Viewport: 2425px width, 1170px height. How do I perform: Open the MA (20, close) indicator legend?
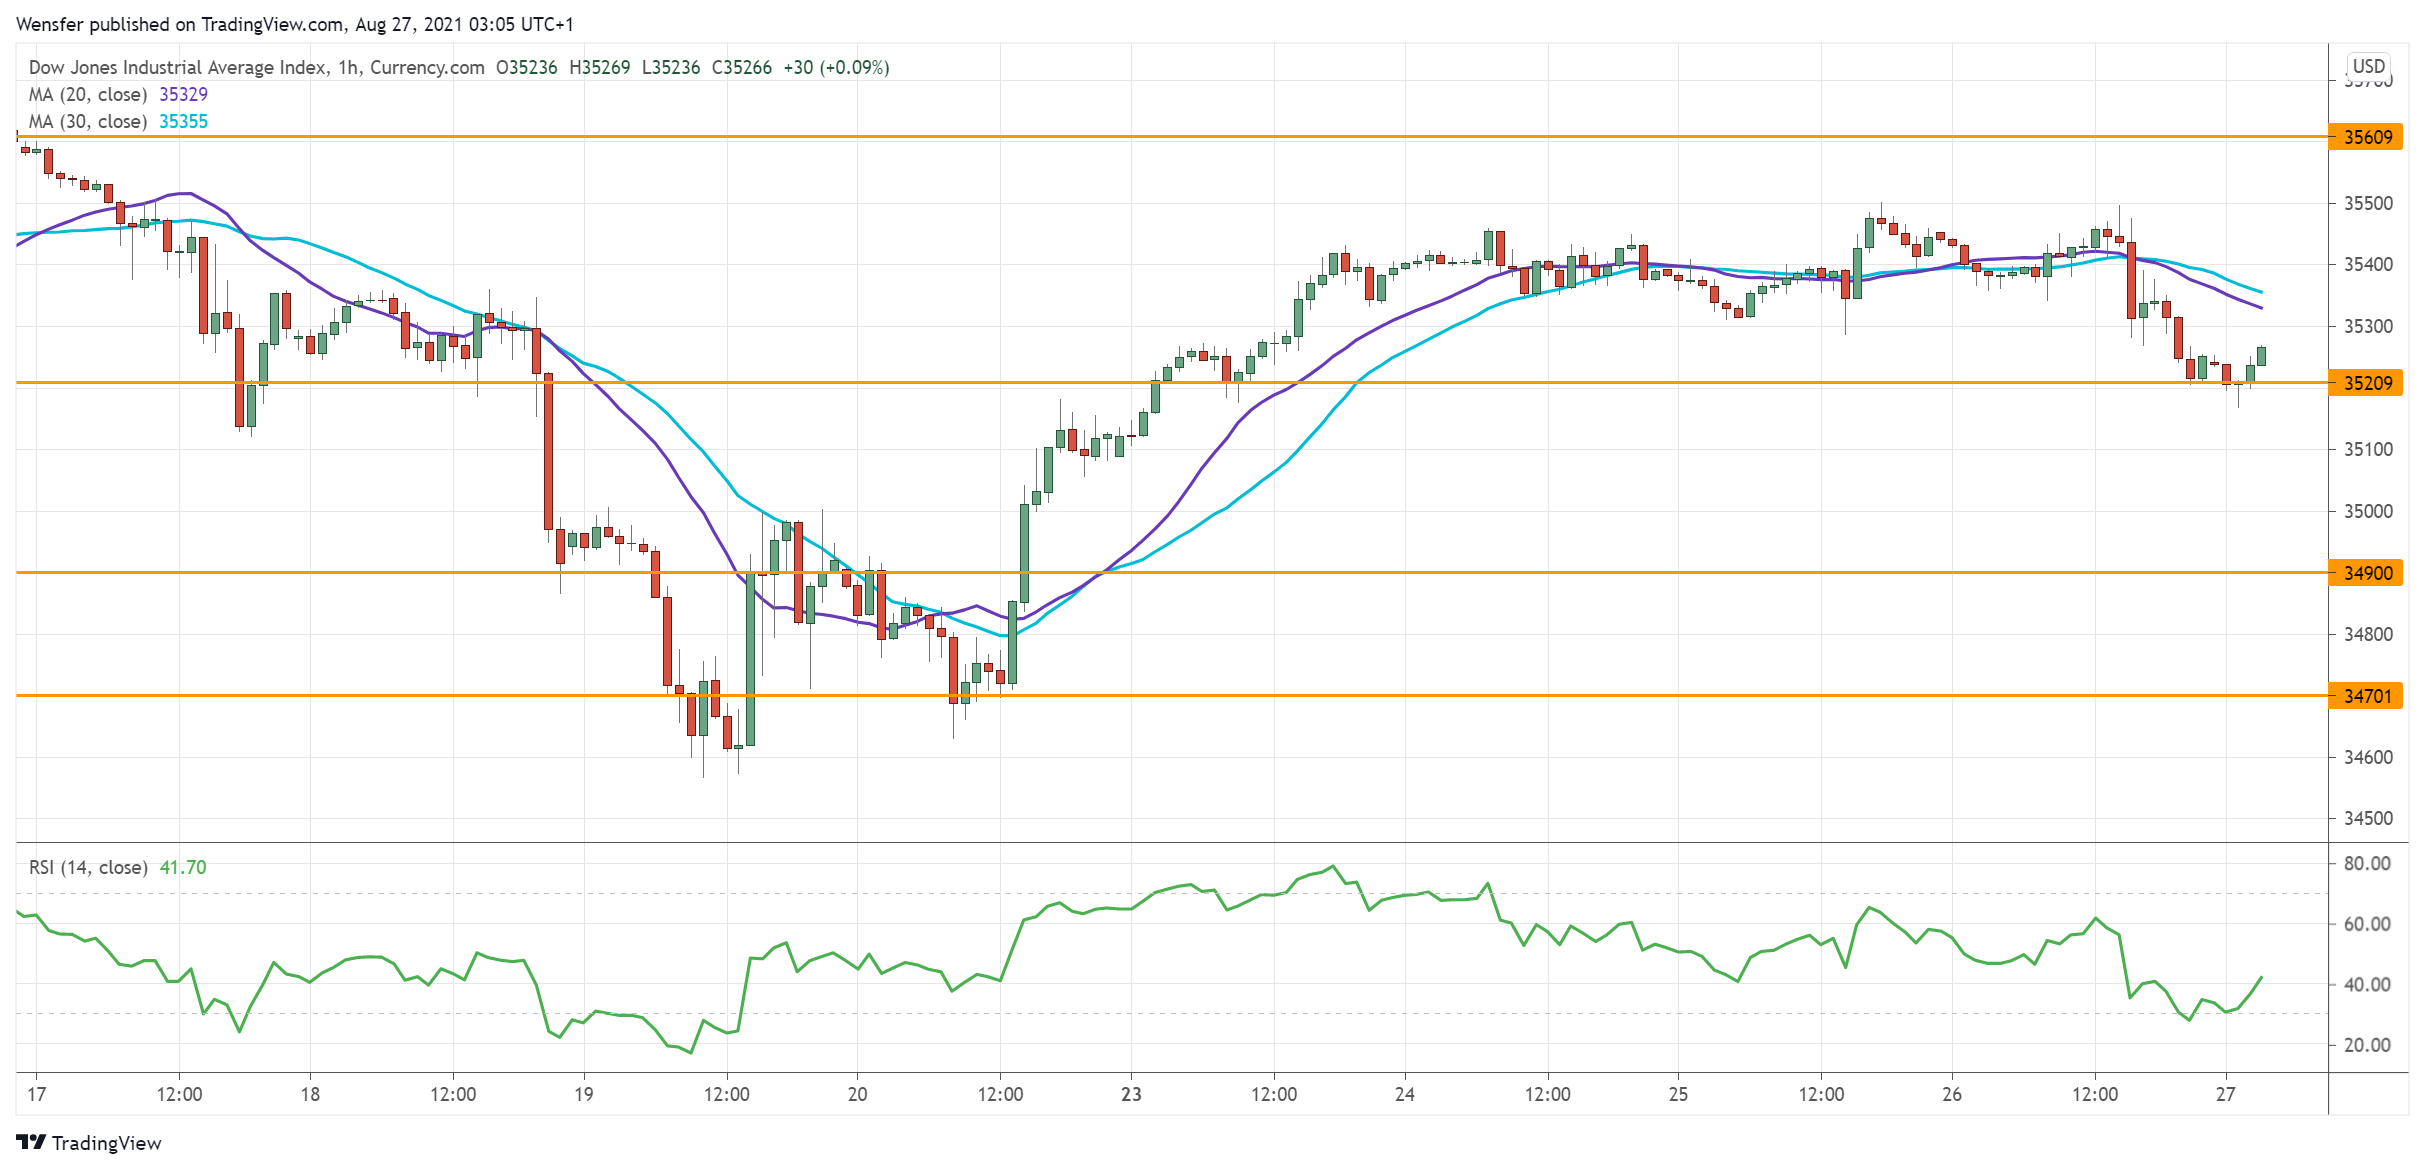(88, 94)
